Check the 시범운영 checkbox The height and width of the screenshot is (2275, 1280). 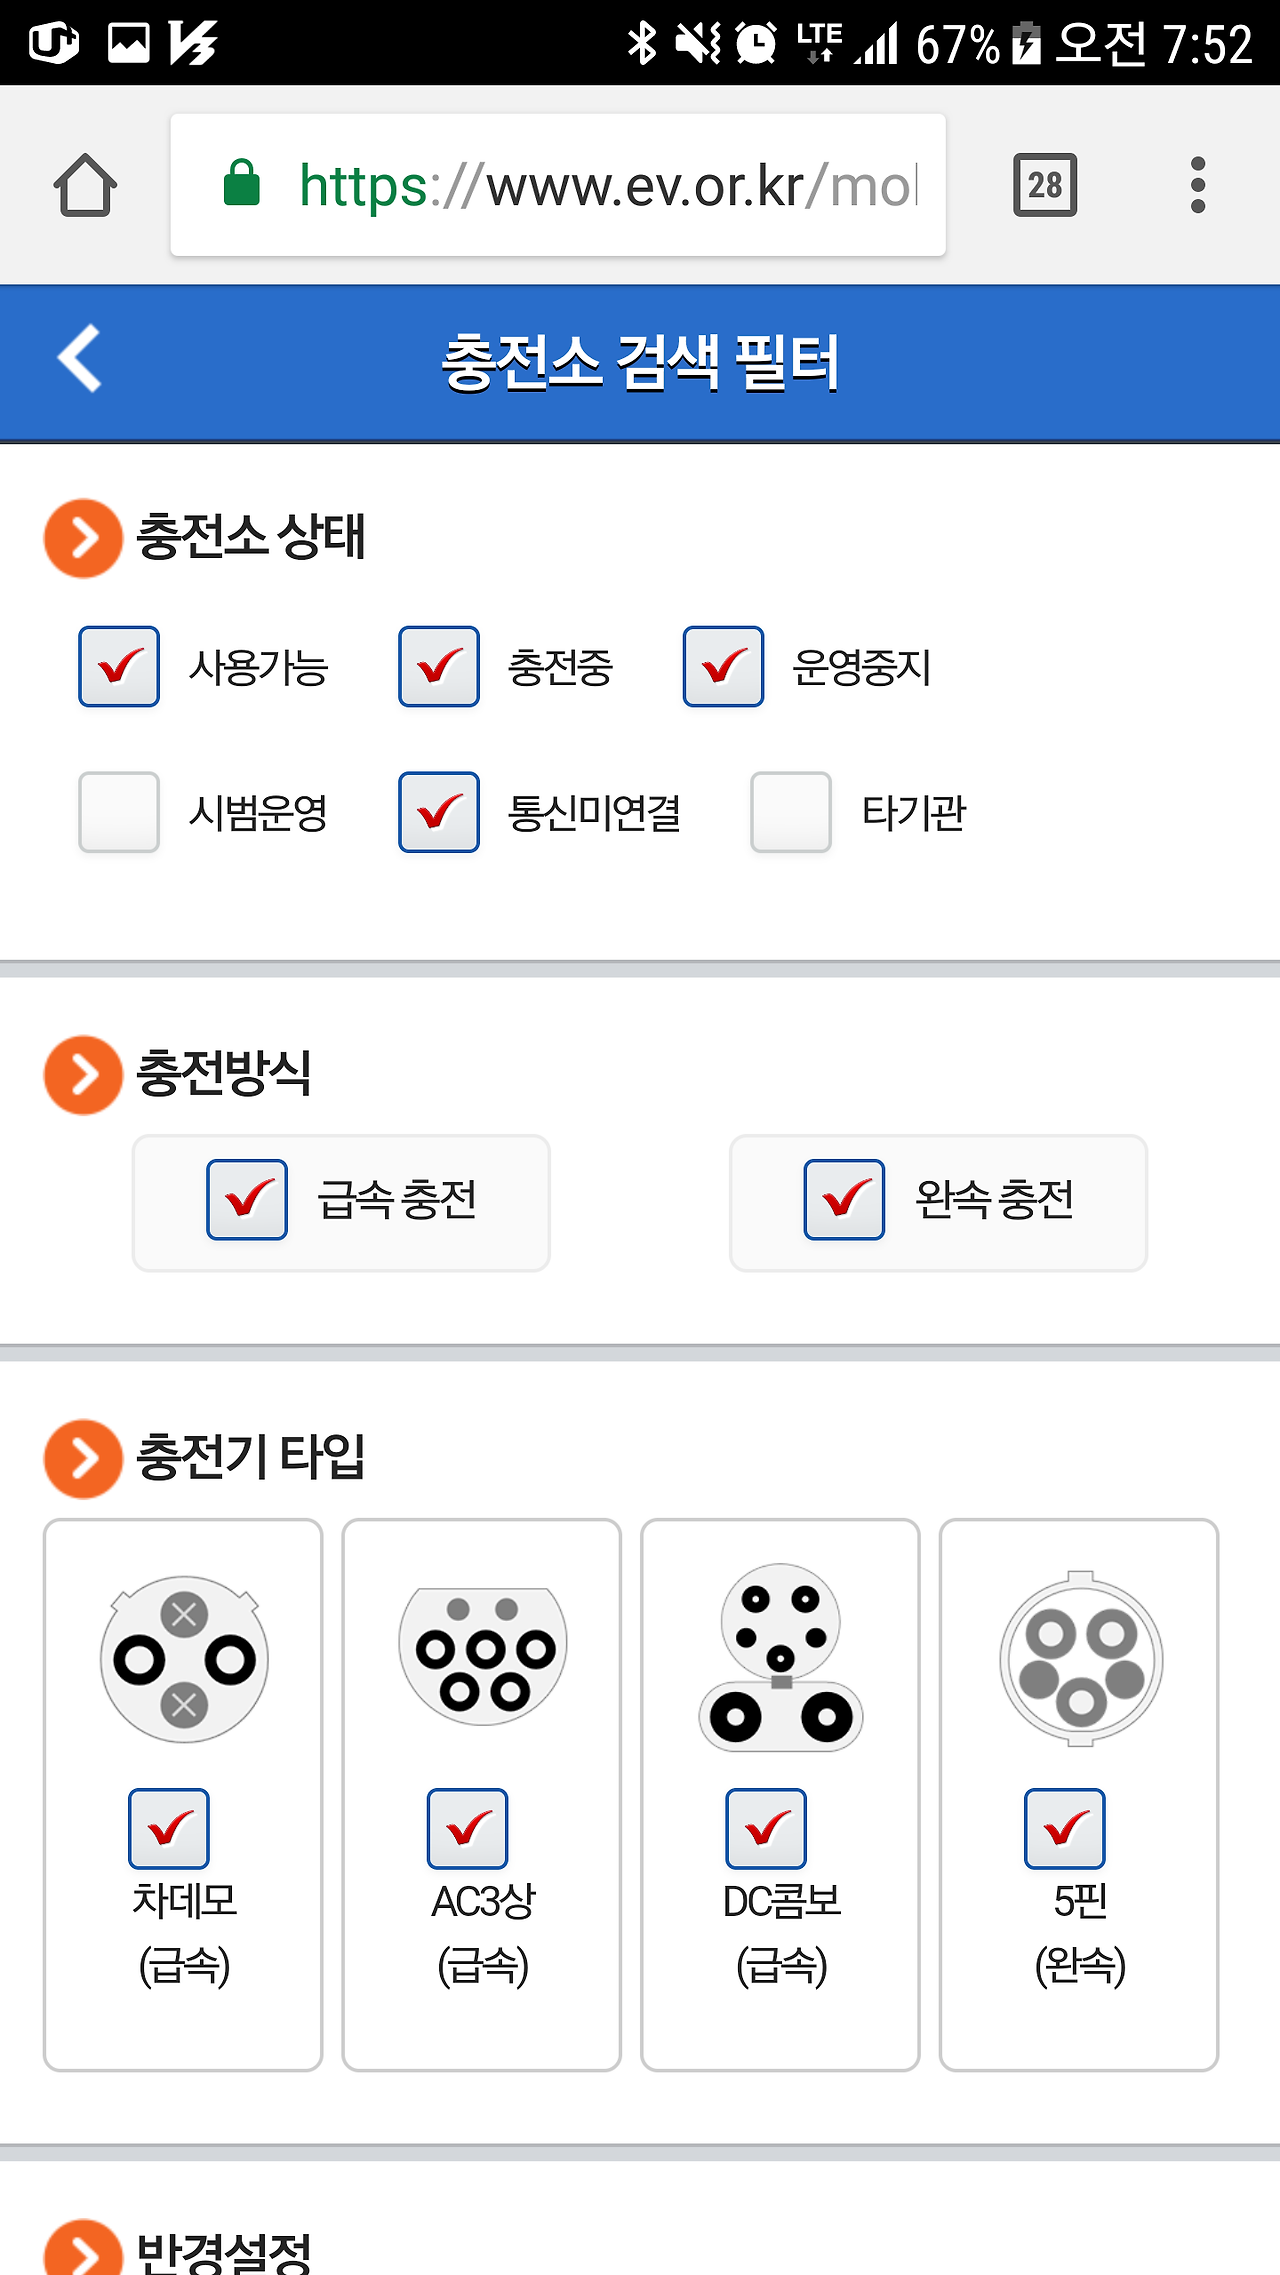(119, 812)
